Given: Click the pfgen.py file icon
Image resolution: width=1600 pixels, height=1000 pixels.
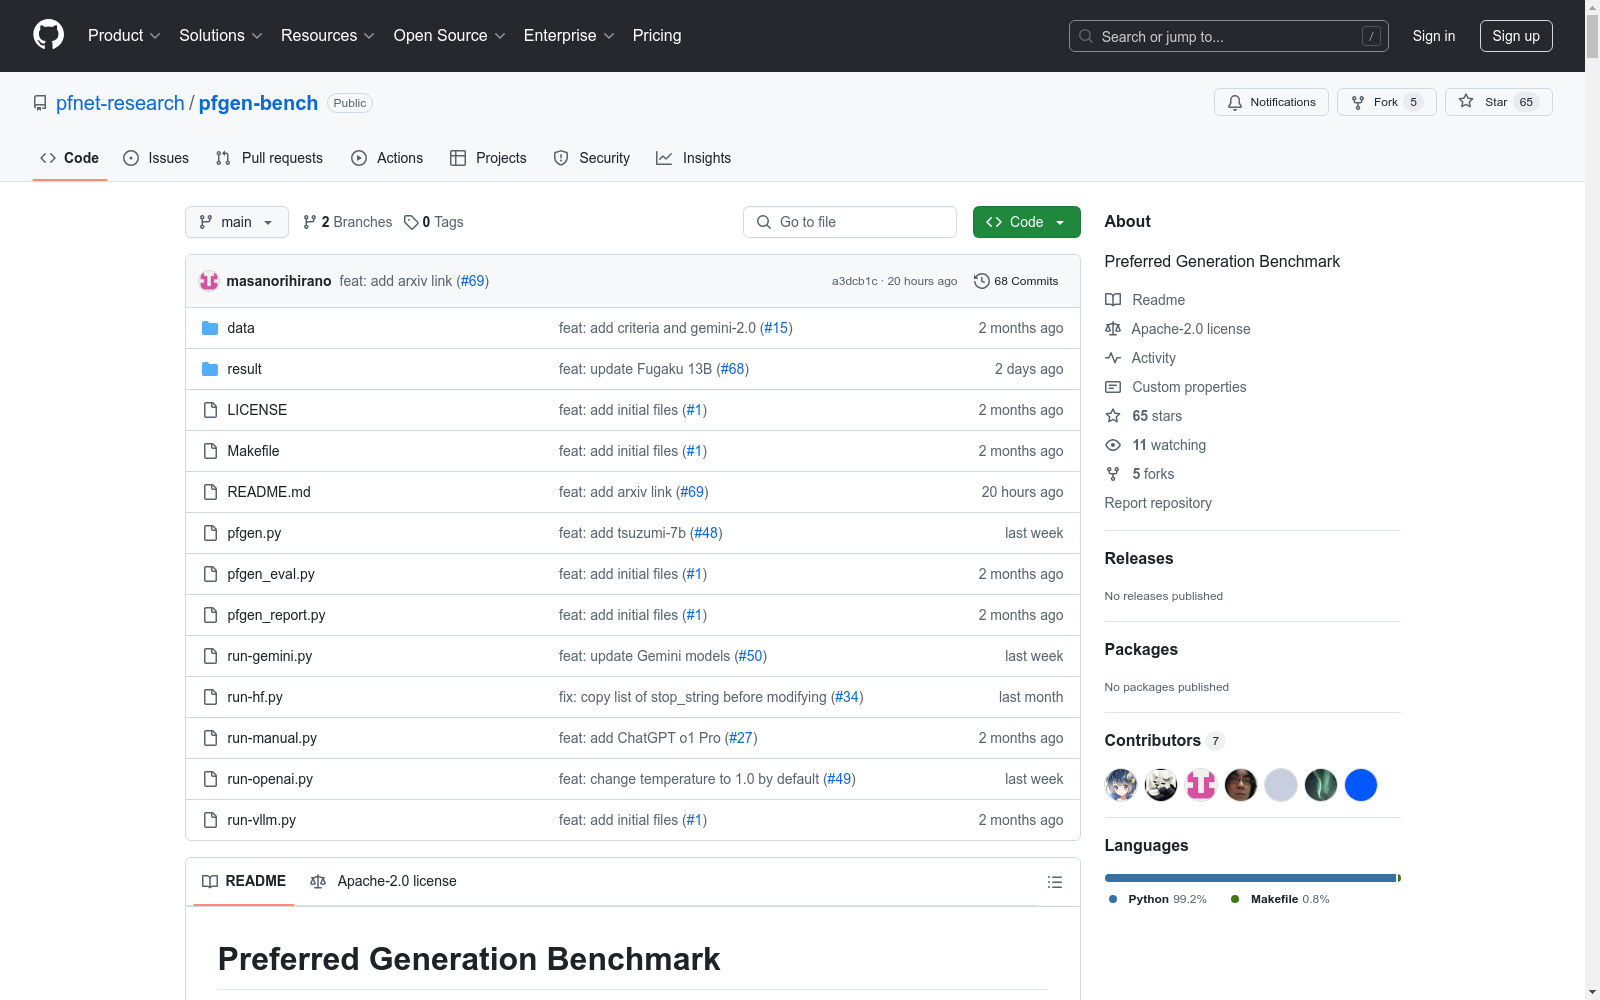Looking at the screenshot, I should 210,533.
